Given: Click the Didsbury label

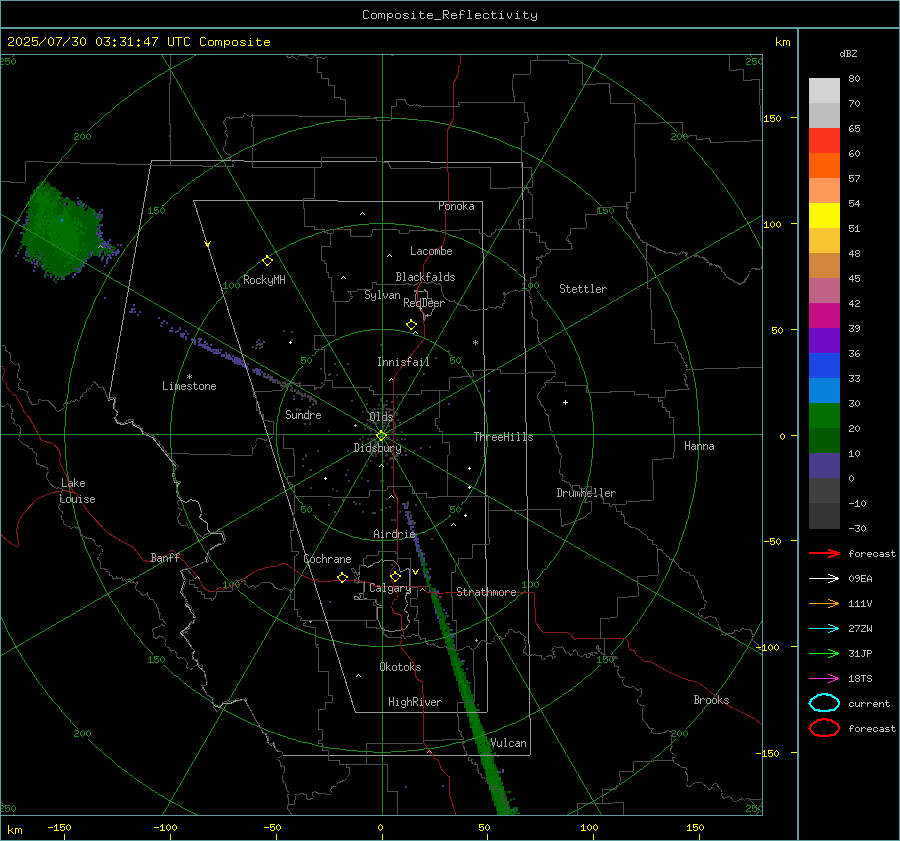Looking at the screenshot, I should click(x=377, y=448).
